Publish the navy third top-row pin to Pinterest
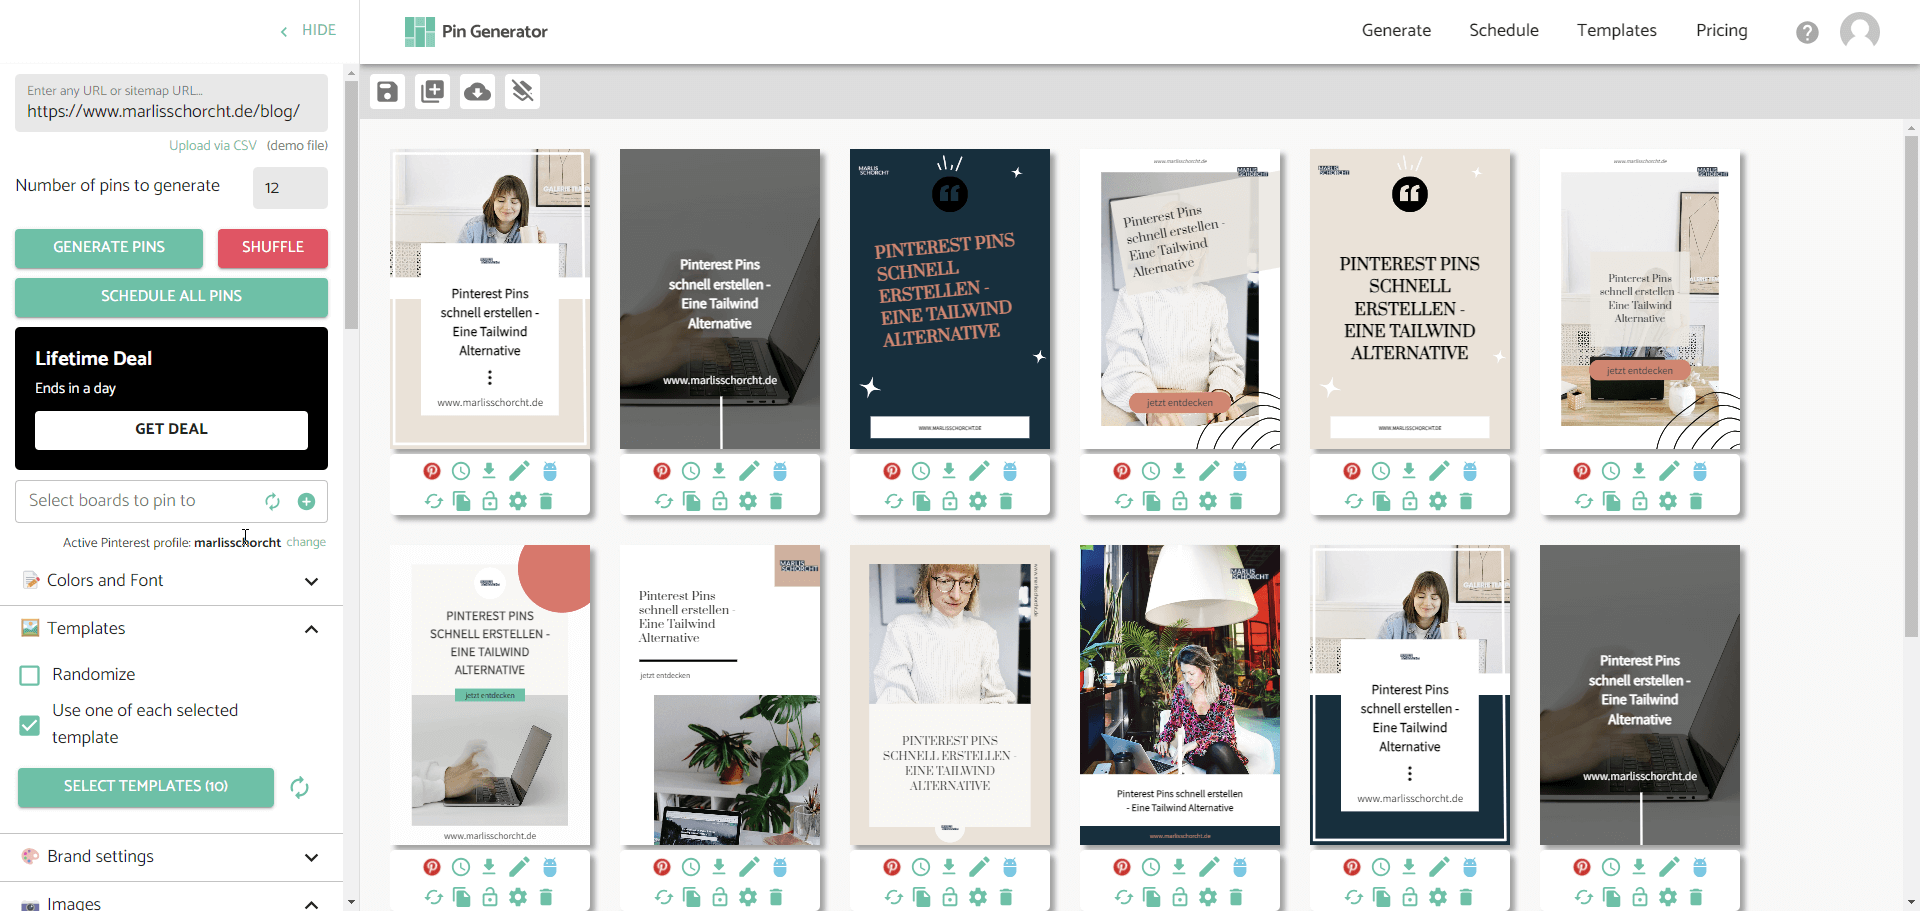The height and width of the screenshot is (911, 1920). [892, 471]
